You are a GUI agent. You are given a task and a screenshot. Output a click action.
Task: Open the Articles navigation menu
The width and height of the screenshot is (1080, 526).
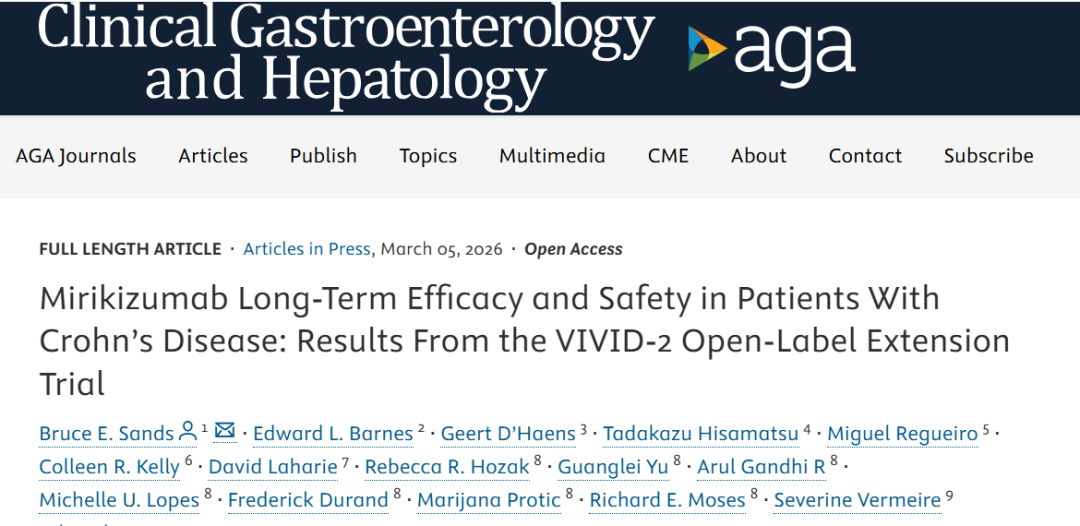click(x=213, y=156)
